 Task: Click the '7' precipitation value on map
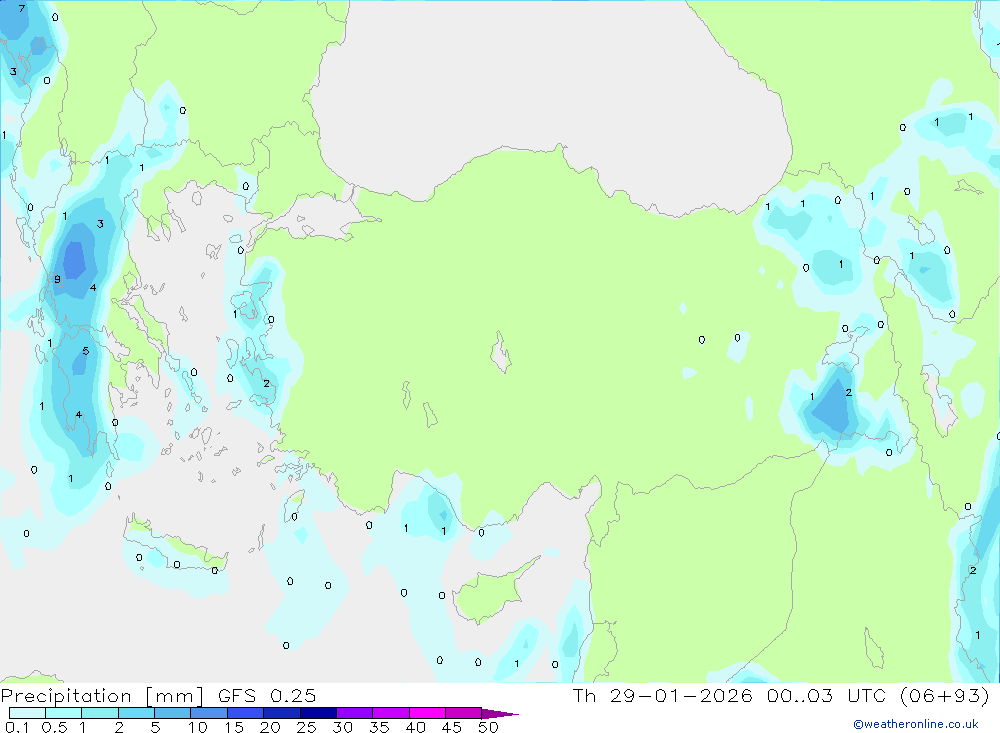coord(22,9)
